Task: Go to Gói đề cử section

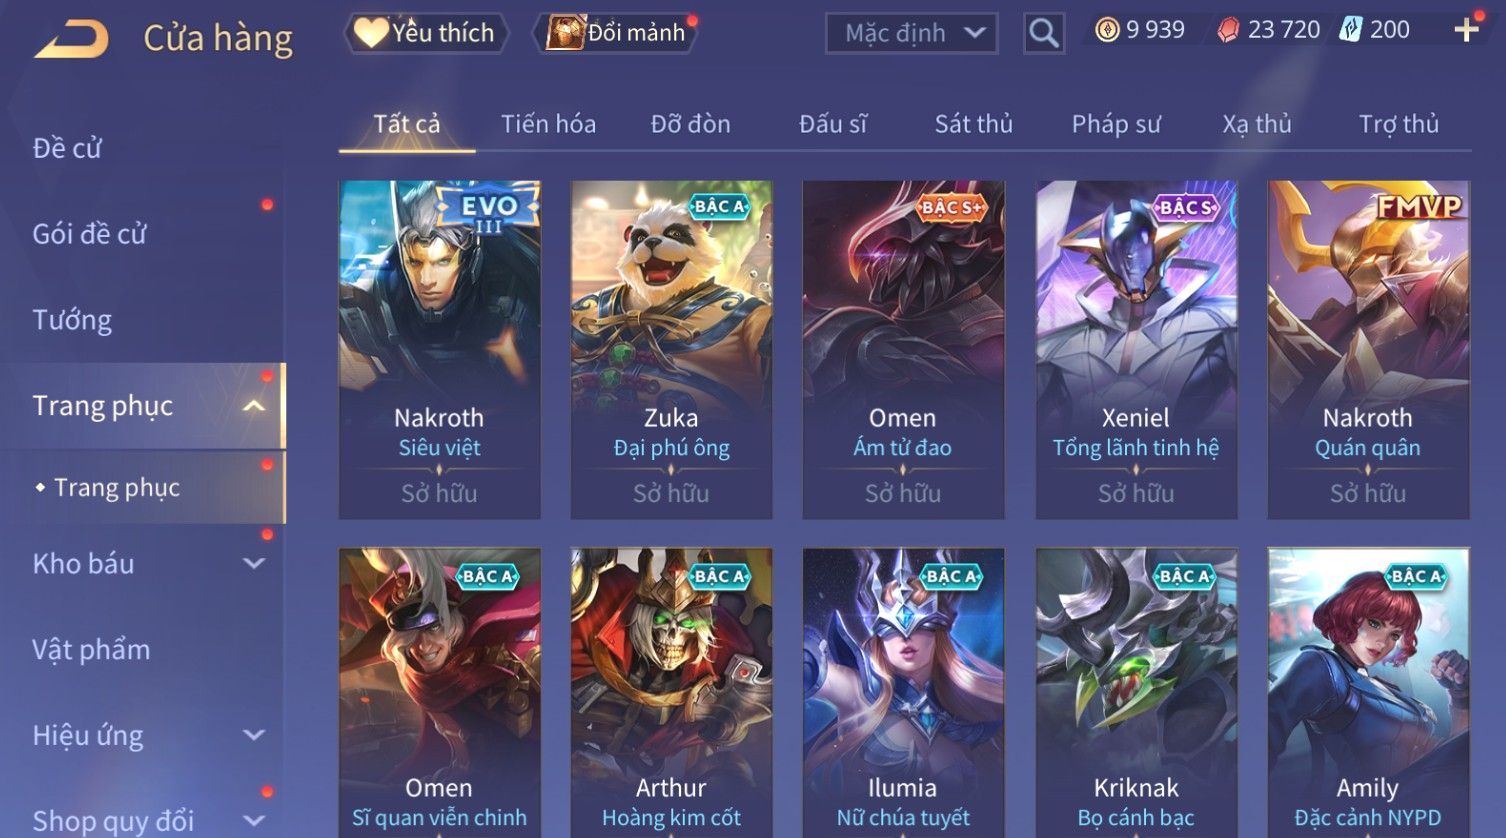Action: pyautogui.click(x=89, y=234)
